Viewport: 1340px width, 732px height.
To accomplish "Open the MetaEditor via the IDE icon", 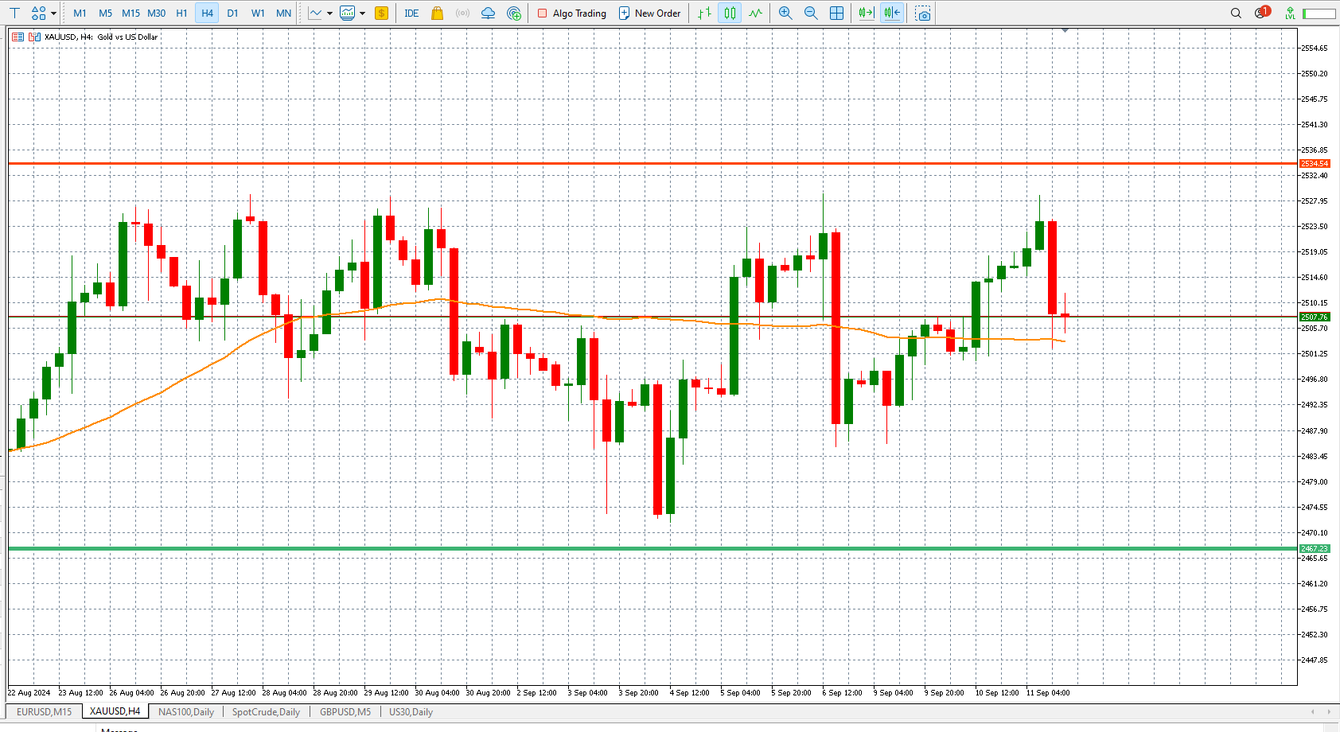I will point(410,13).
